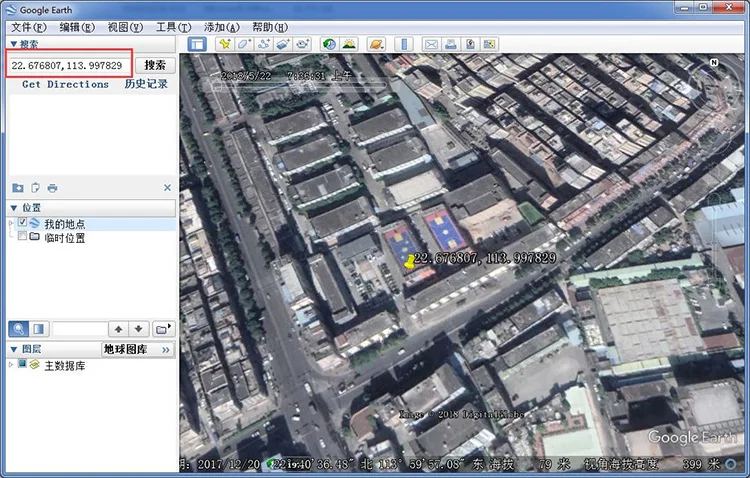Collapse the 搜索 panel triangle
Screen dimensions: 750x478
point(13,44)
